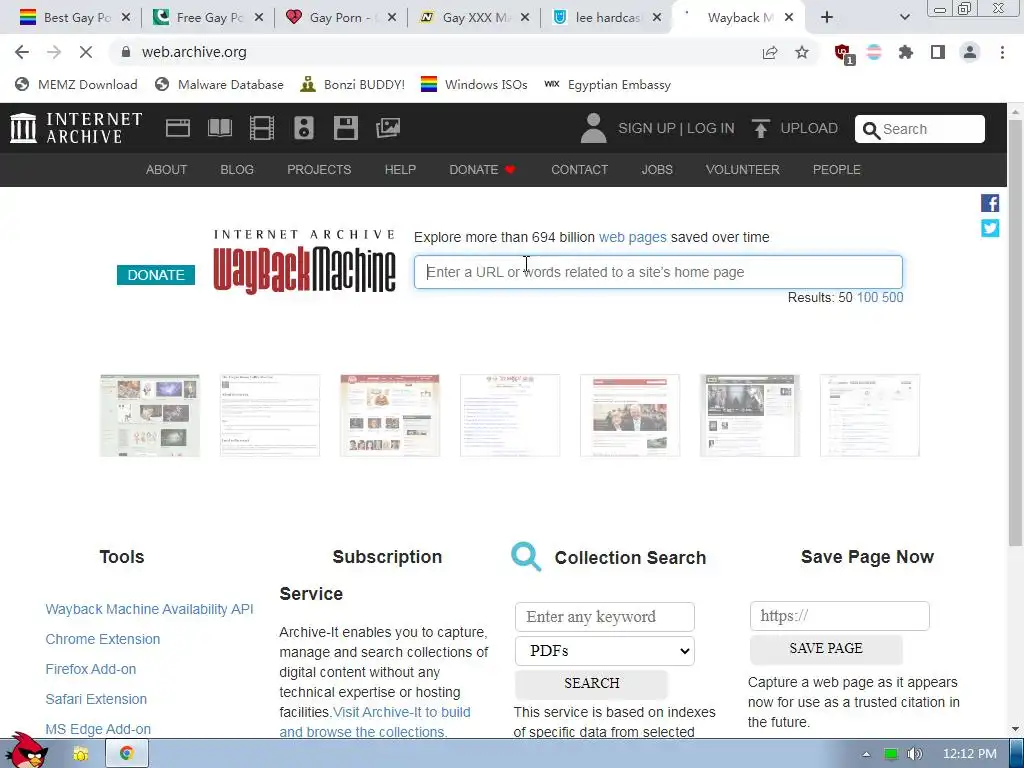Open the CONTACT menu item

coord(579,170)
